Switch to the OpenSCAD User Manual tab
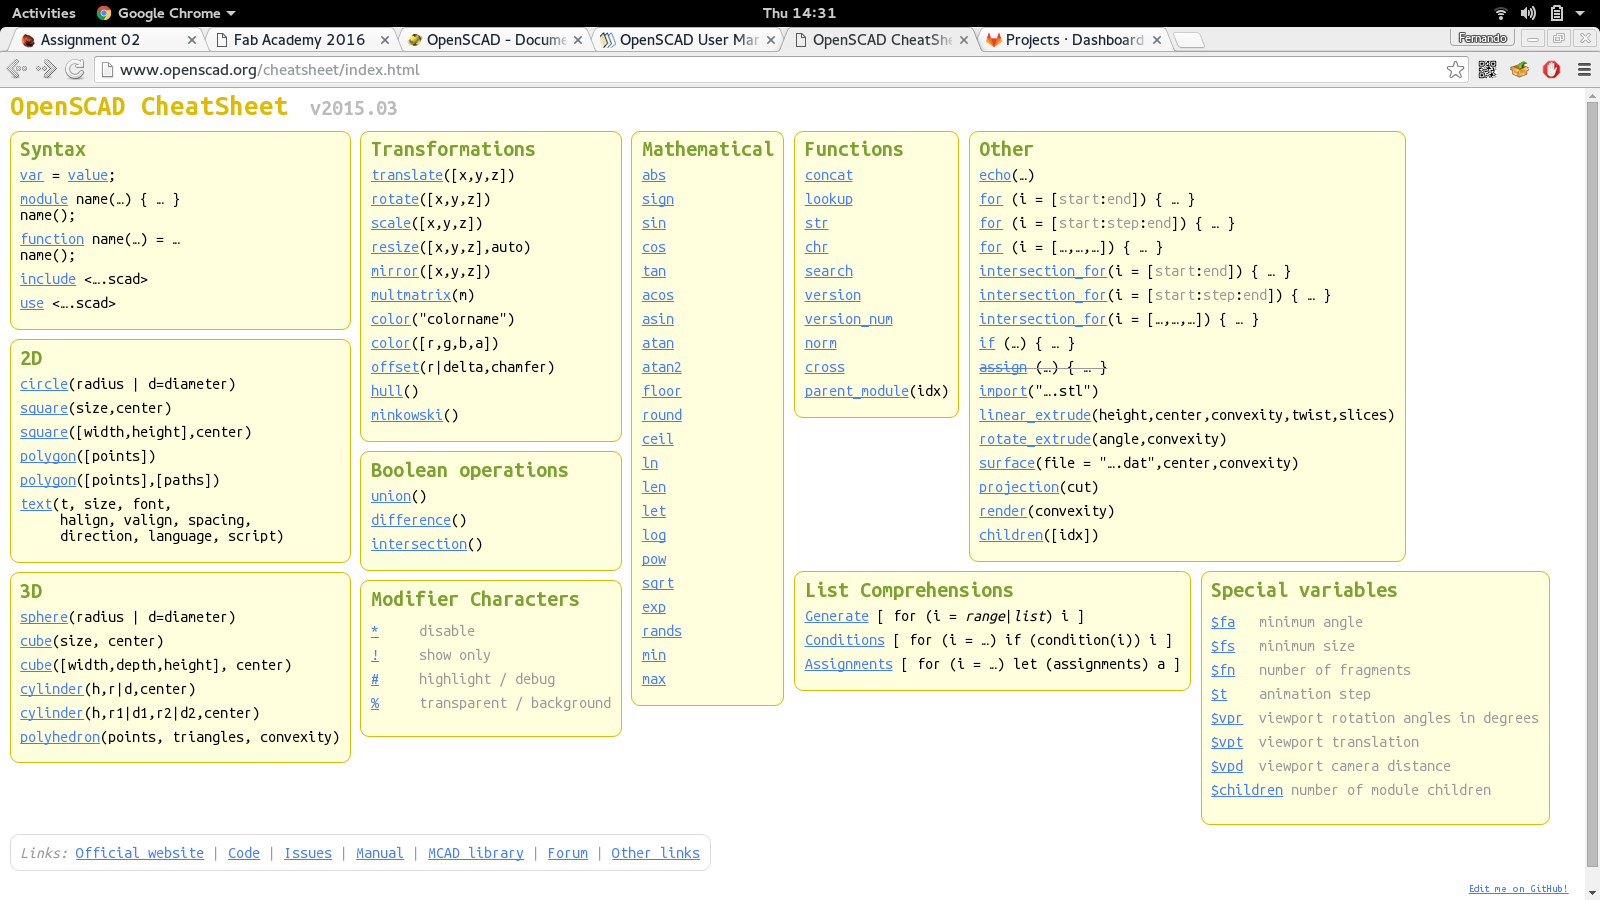 [x=686, y=40]
